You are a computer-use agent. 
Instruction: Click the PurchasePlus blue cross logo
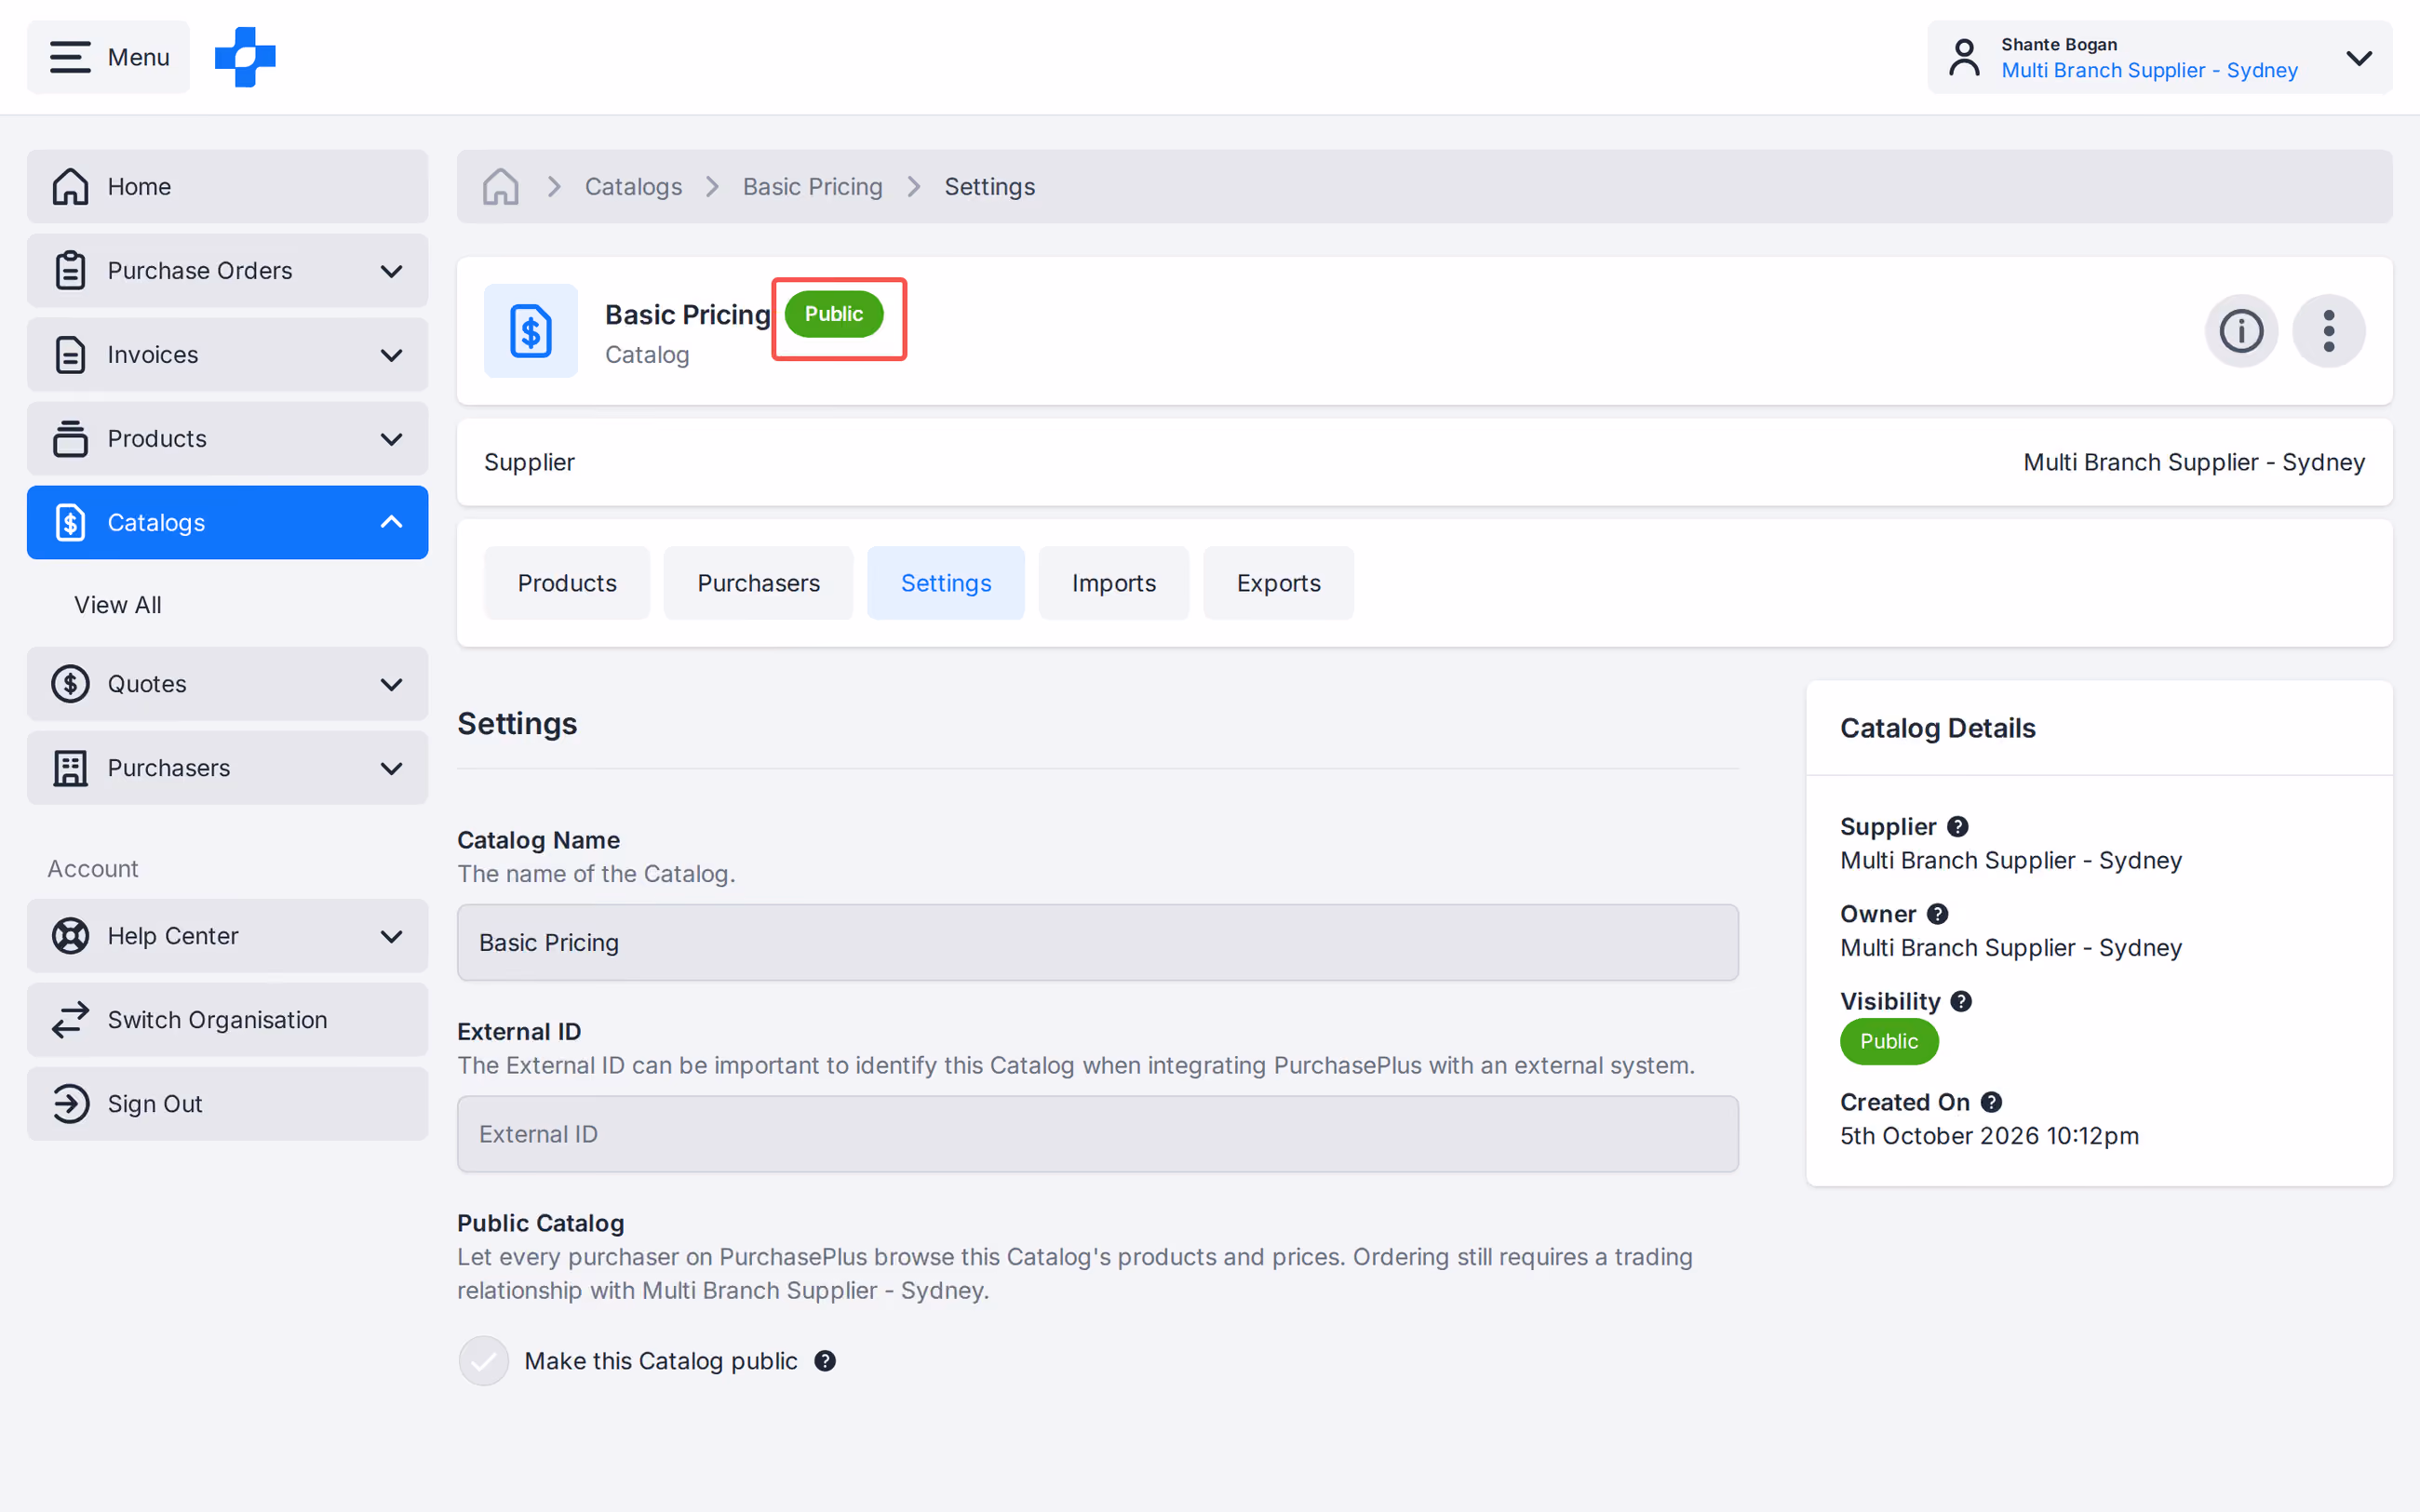[245, 57]
